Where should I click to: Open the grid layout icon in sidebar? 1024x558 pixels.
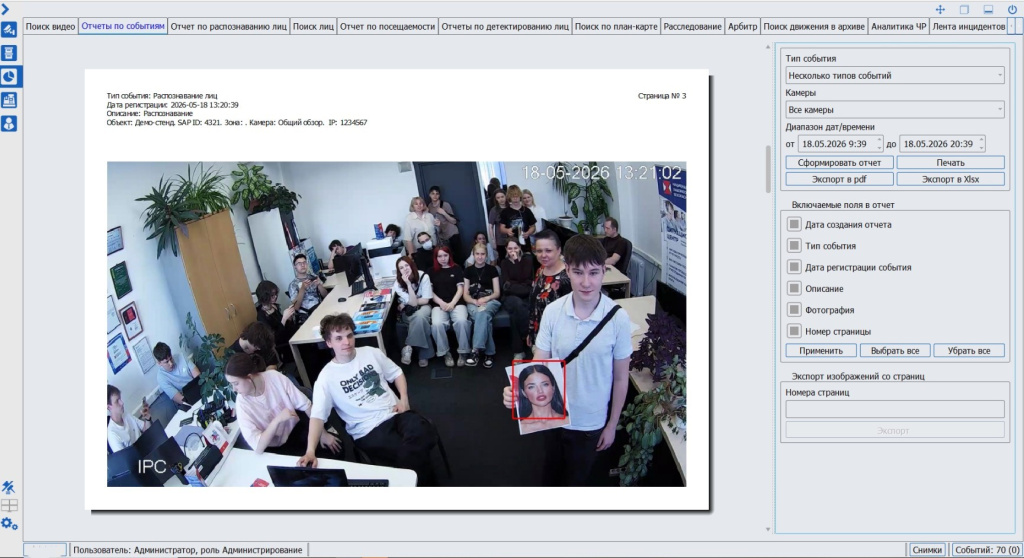(x=9, y=505)
